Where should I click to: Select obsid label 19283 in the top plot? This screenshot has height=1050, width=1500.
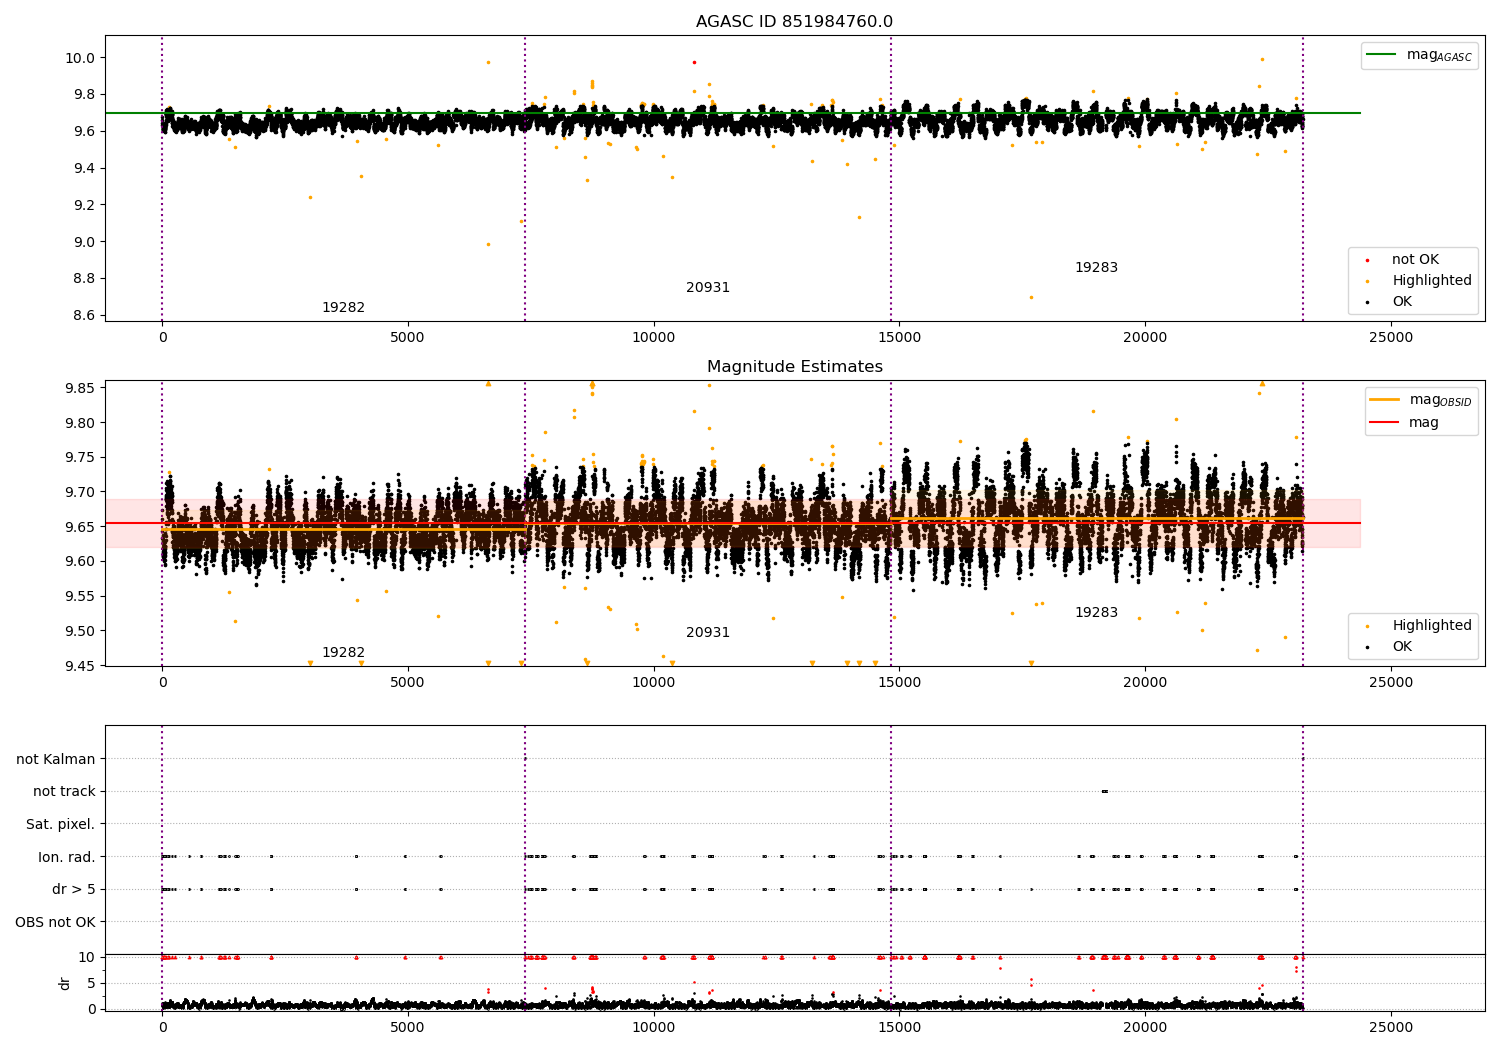1096,268
